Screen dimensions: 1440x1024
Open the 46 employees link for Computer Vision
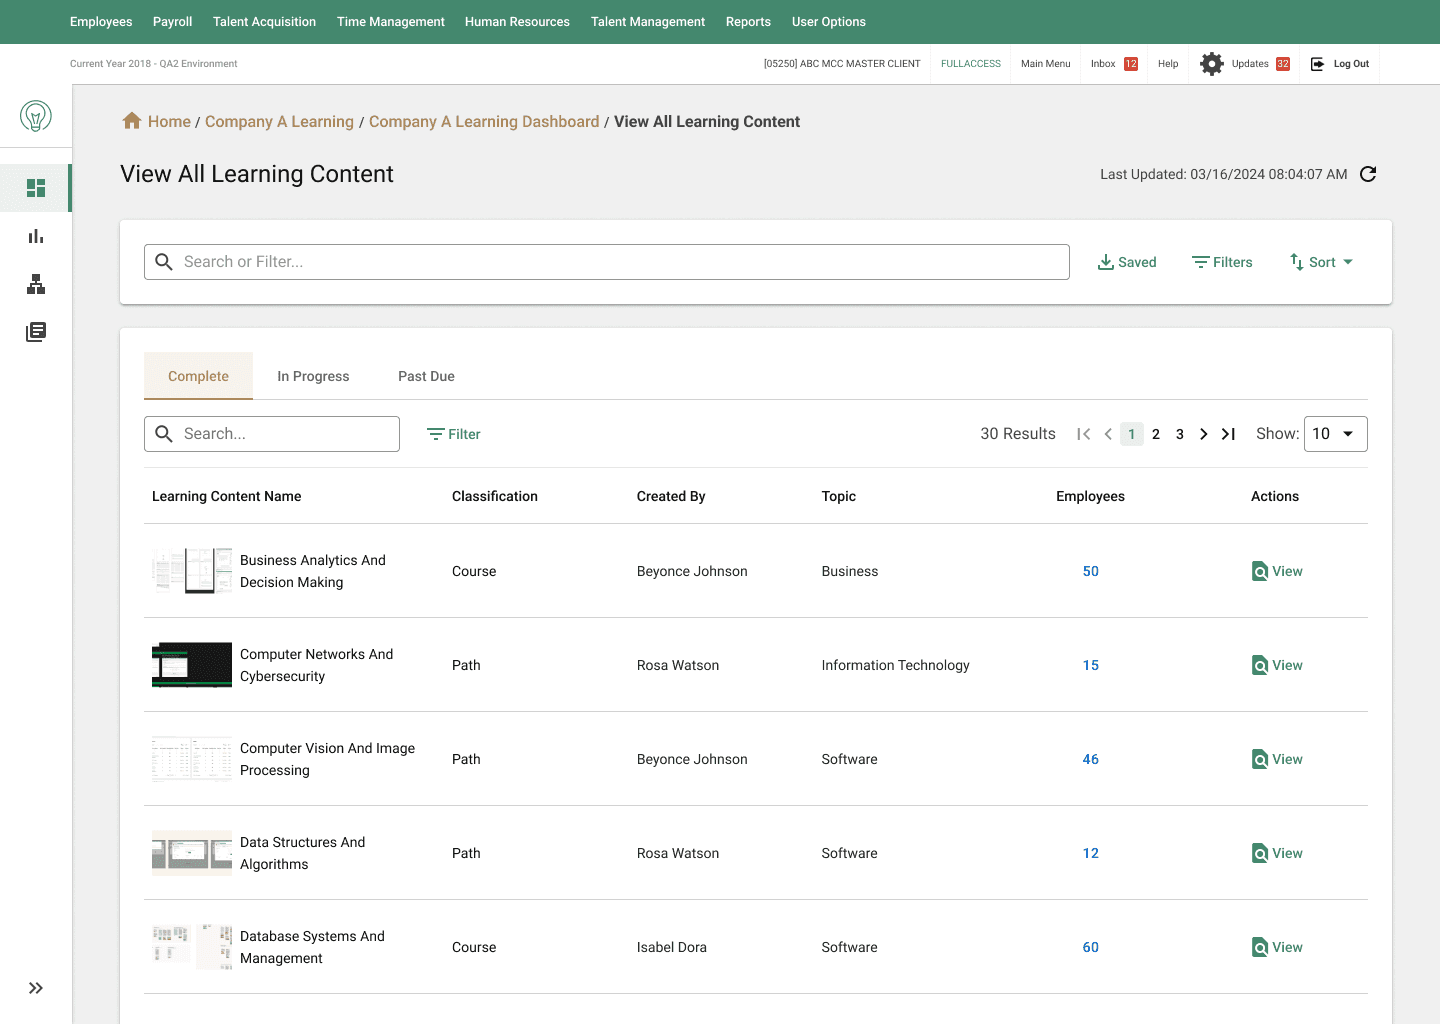click(x=1091, y=759)
